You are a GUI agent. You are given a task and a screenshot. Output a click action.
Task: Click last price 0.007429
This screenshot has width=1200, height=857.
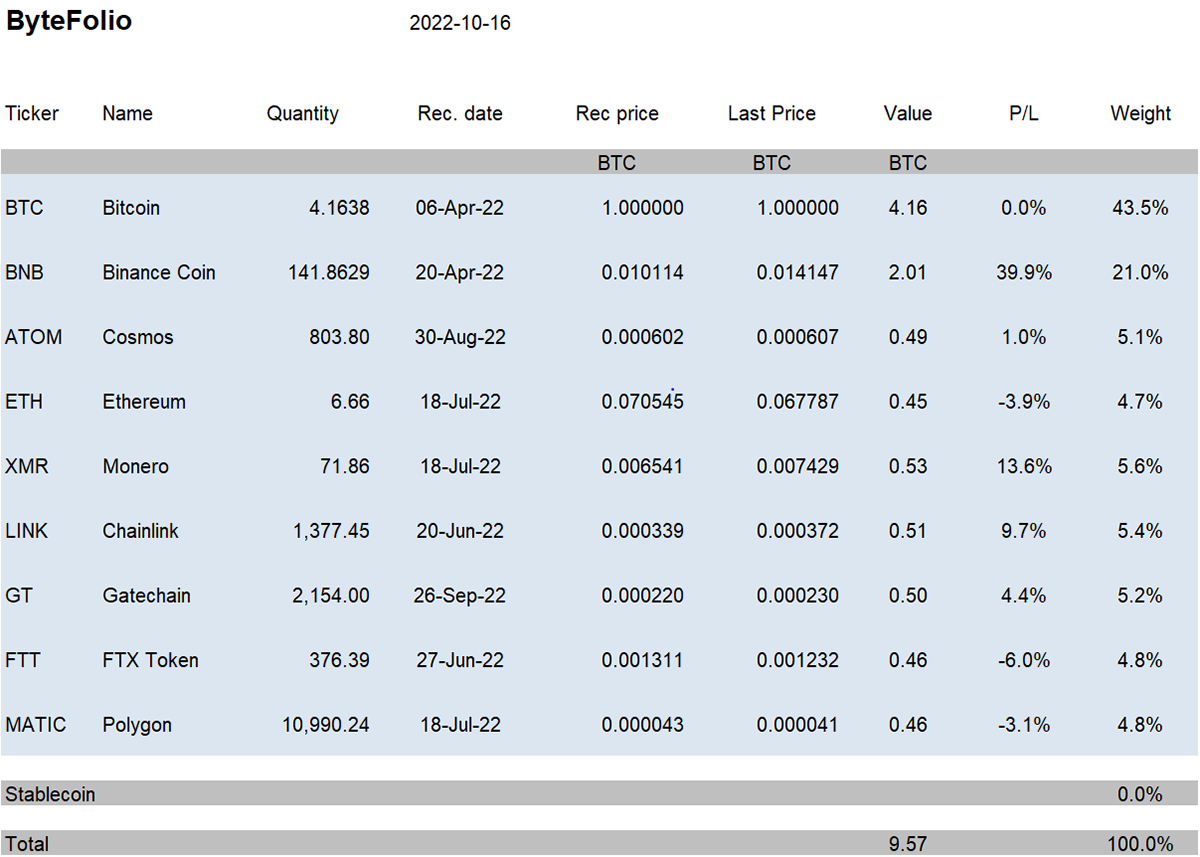798,466
